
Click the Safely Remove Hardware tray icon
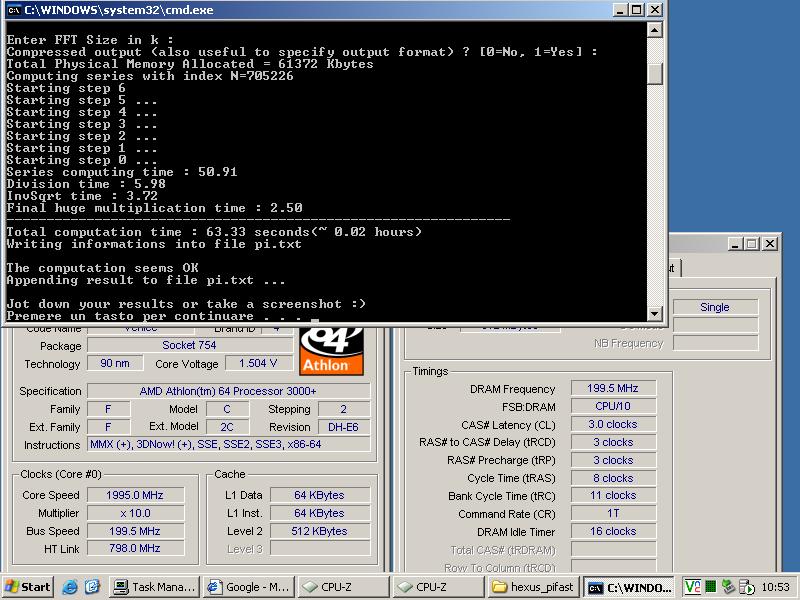[728, 587]
